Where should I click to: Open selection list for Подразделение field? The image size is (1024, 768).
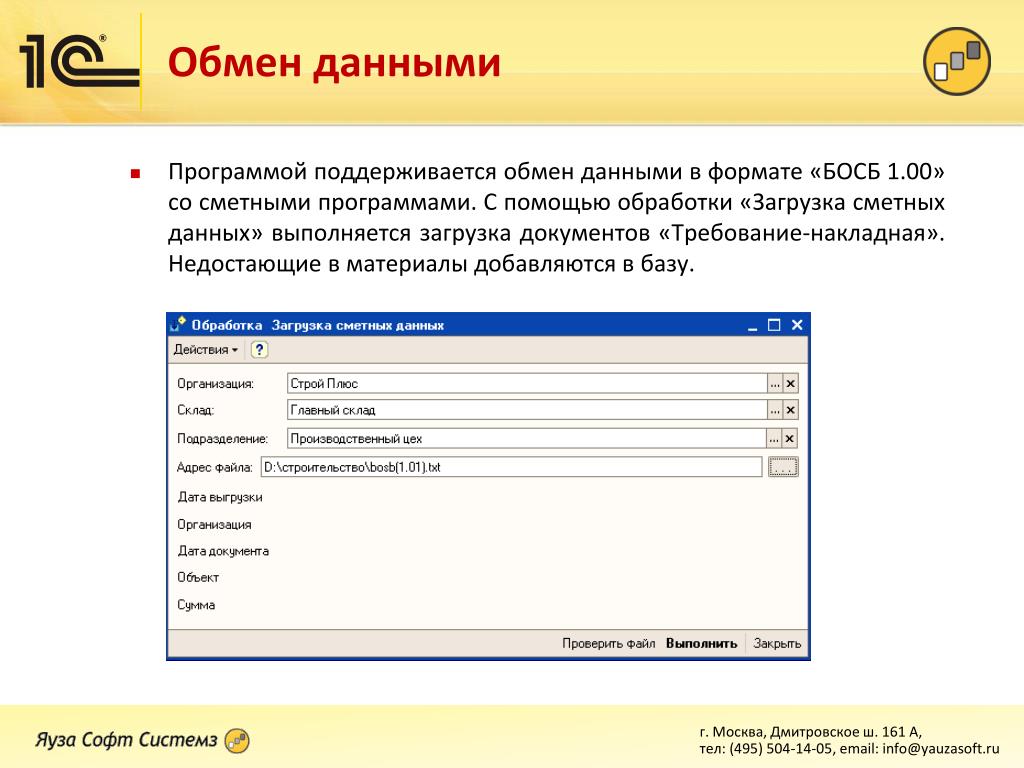[x=773, y=439]
